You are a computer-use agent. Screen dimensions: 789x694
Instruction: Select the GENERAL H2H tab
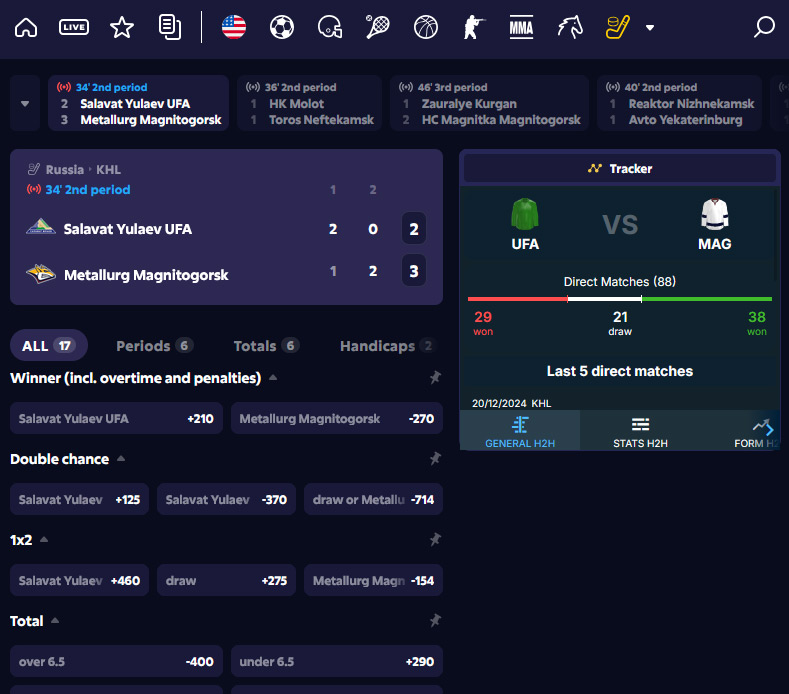520,431
